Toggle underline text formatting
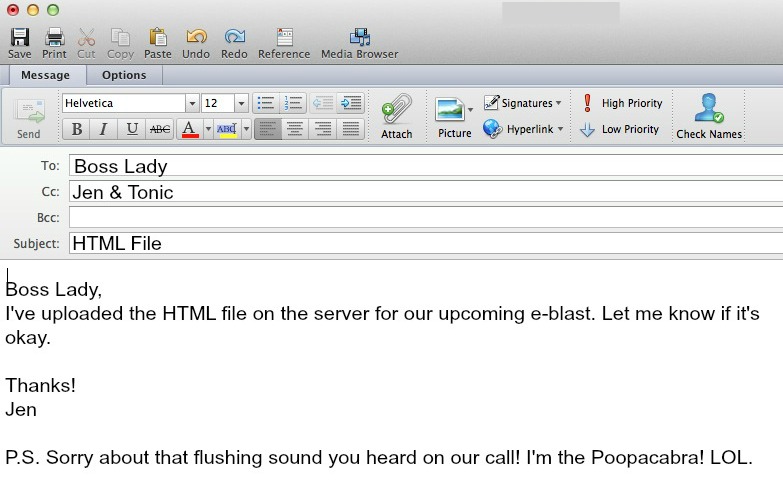783x497 pixels. (x=131, y=129)
